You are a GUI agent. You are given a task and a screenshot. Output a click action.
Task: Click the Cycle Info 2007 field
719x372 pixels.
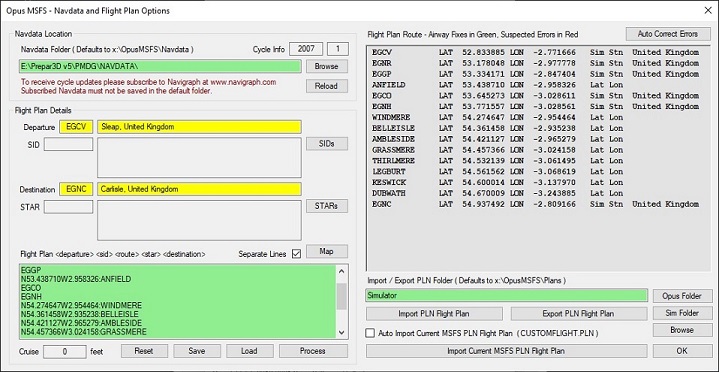(x=306, y=49)
